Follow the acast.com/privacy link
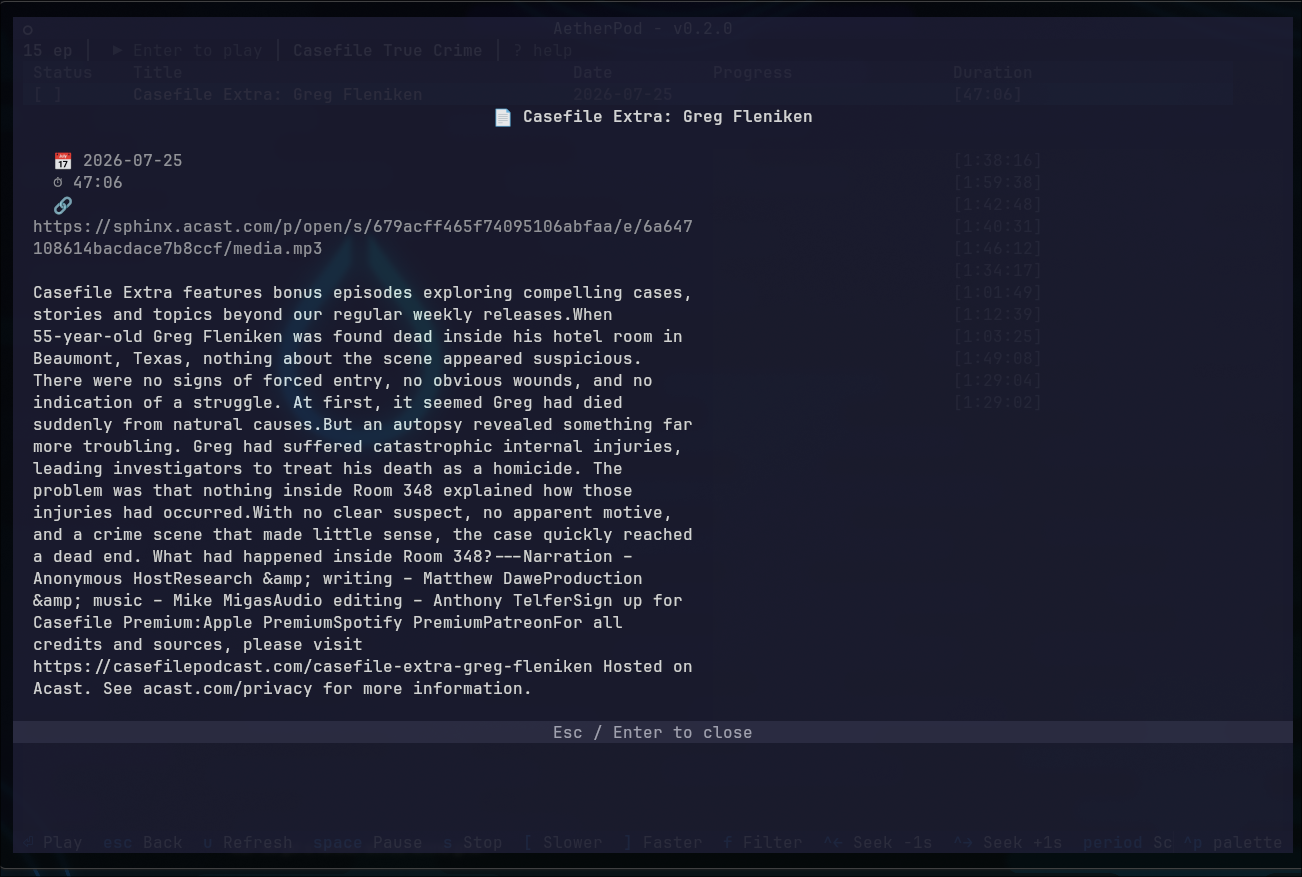This screenshot has width=1302, height=877. 233,688
